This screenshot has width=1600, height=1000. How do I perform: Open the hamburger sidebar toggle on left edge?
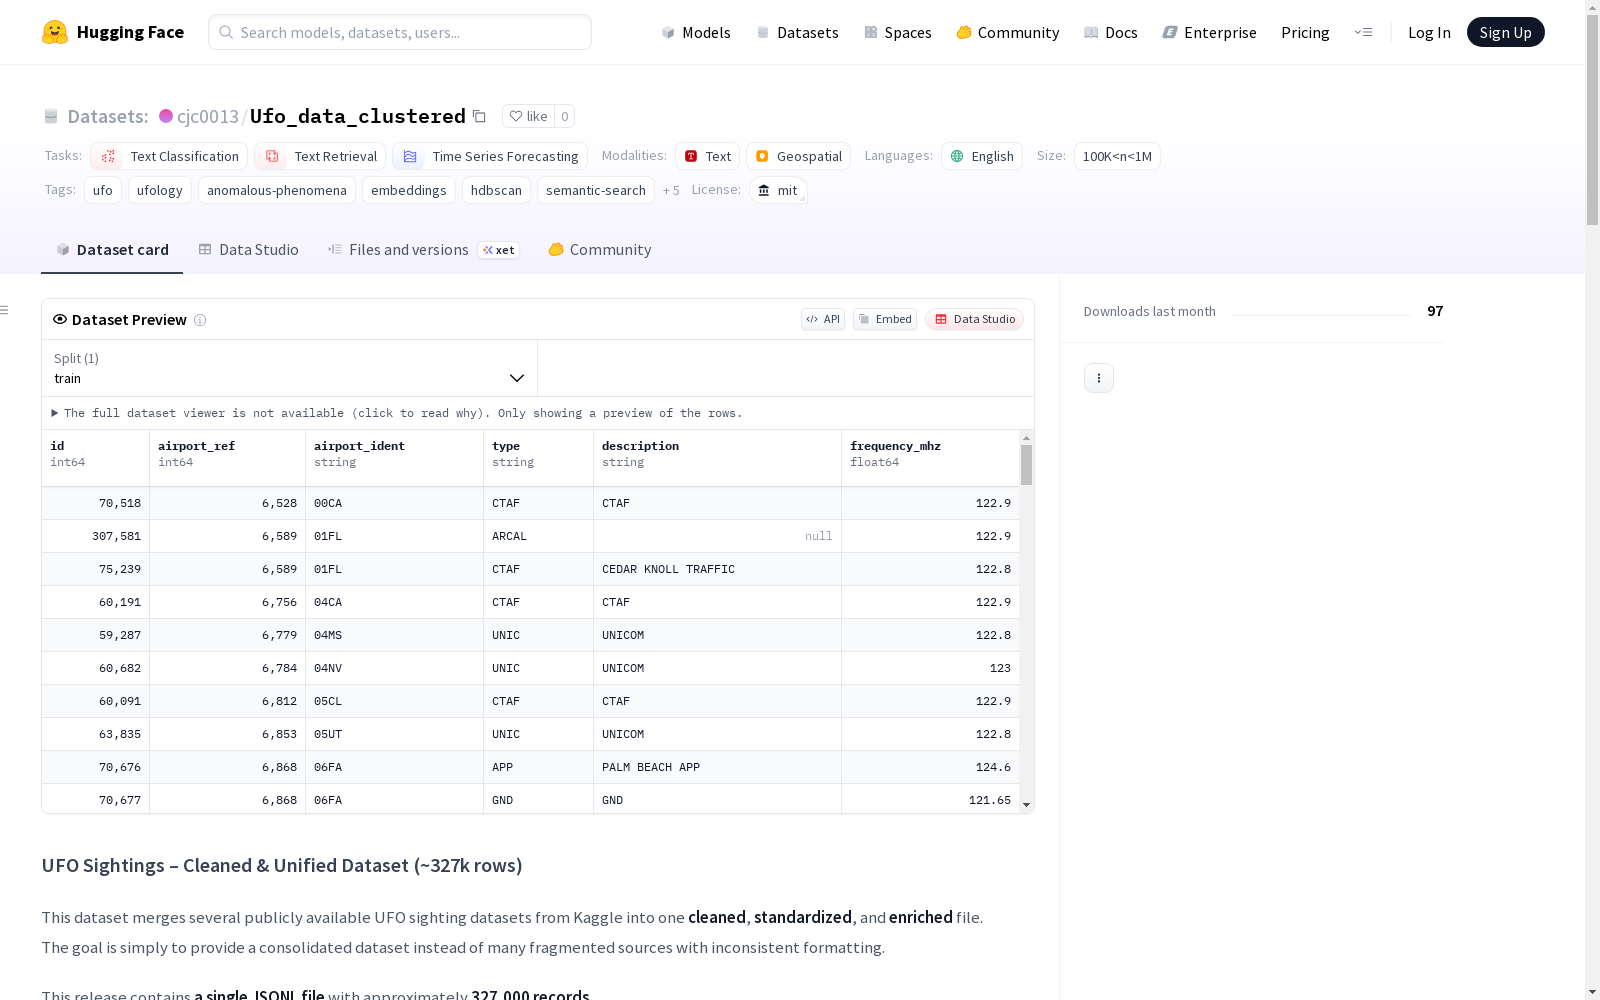(5, 310)
